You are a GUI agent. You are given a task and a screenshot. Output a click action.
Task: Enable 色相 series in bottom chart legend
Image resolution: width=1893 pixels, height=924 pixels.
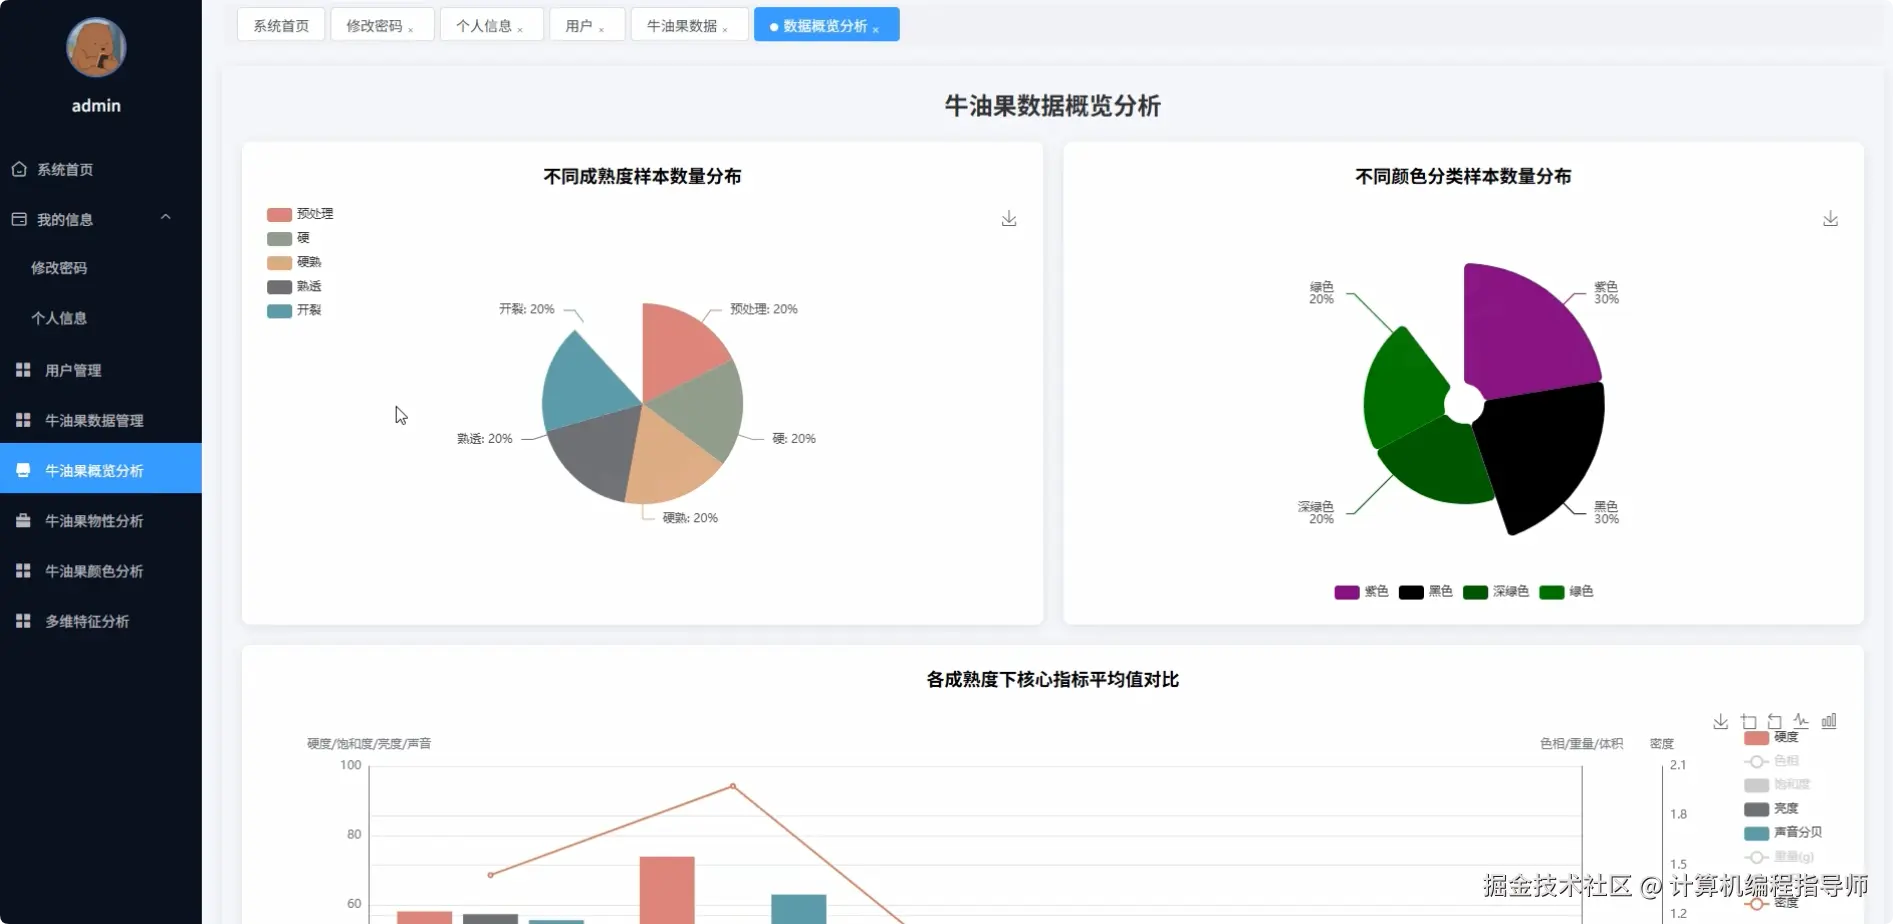[1771, 761]
